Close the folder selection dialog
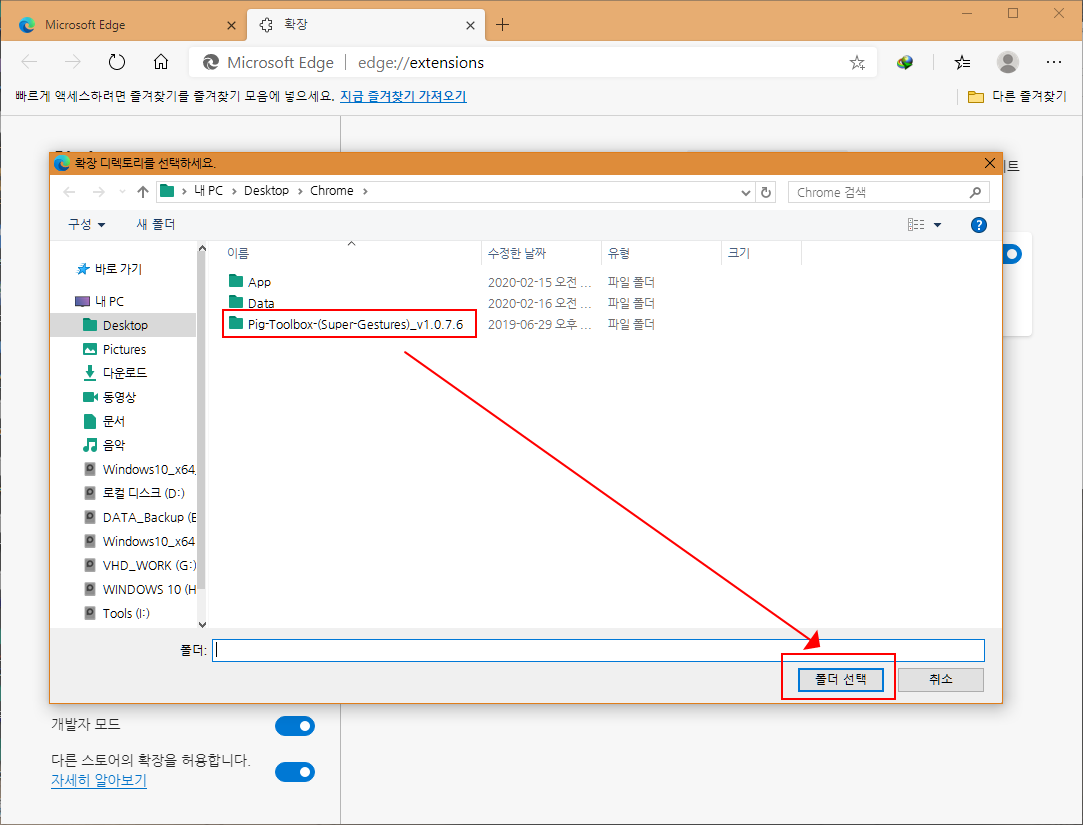The width and height of the screenshot is (1083, 825). pos(989,163)
